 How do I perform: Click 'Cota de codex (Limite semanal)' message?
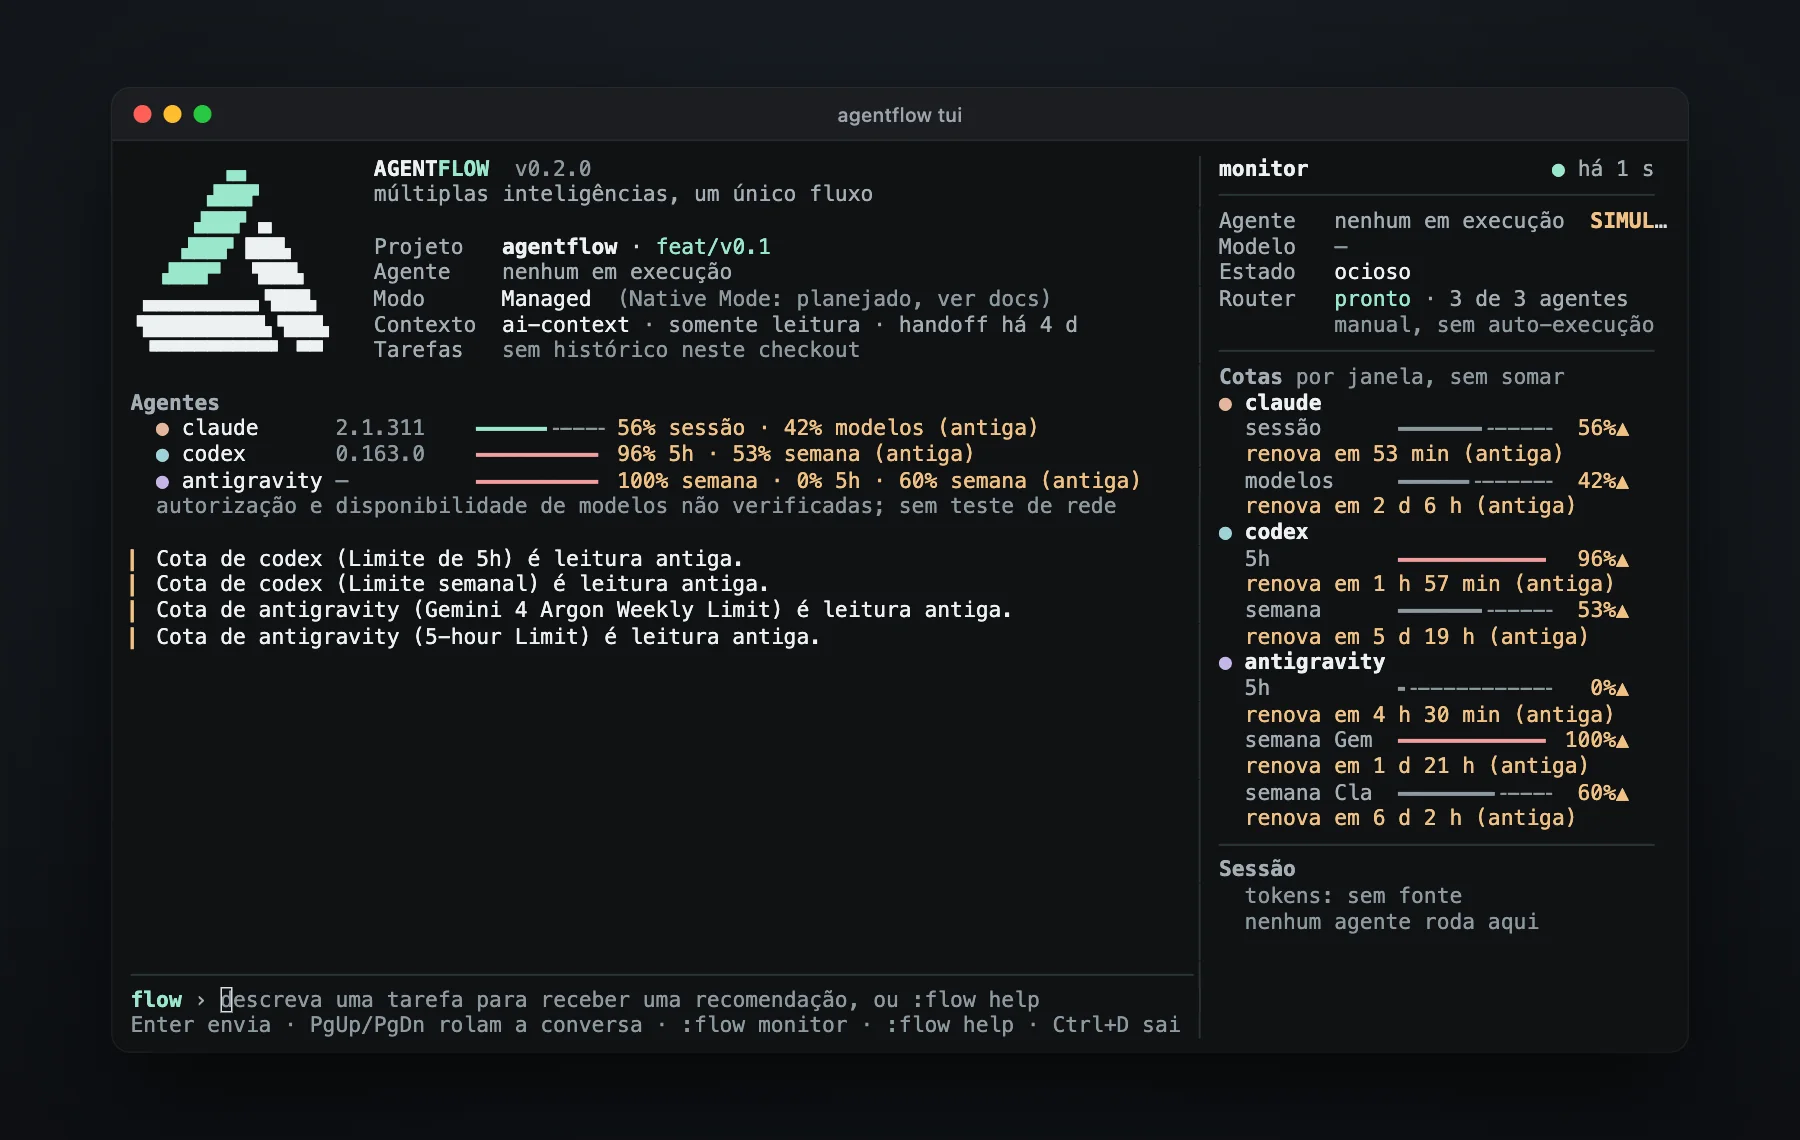pos(462,584)
